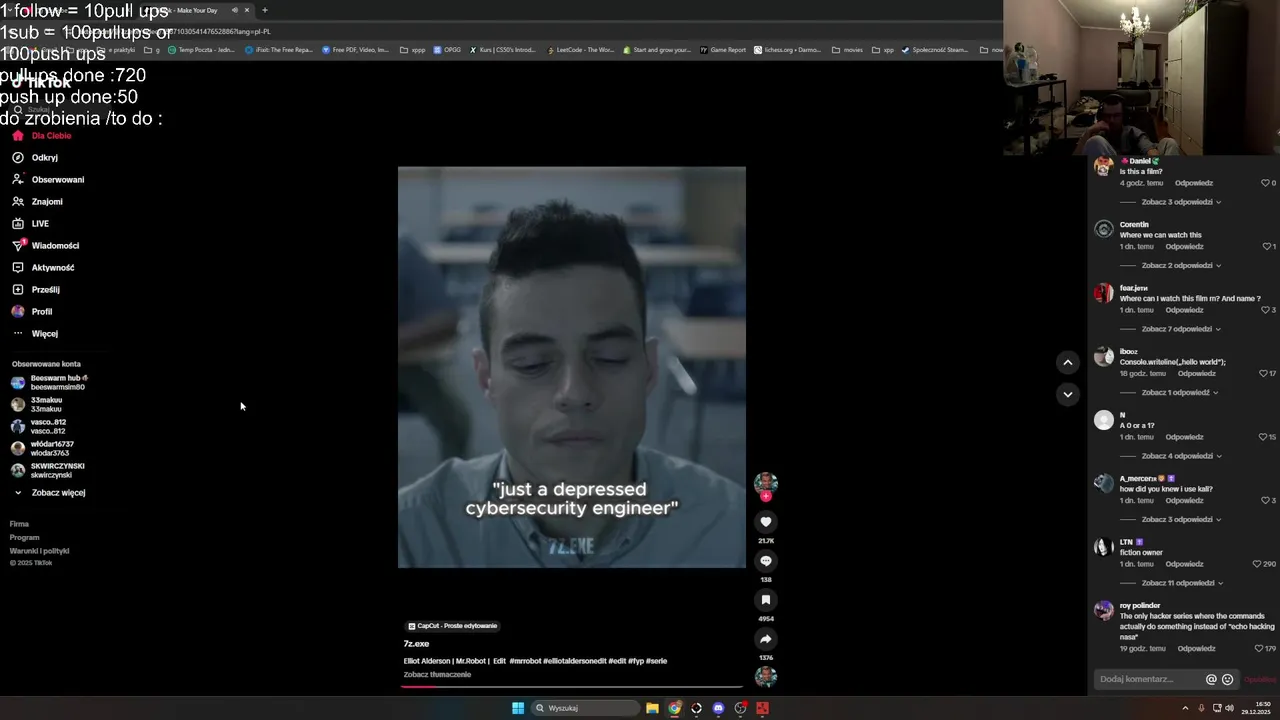1280x720 pixels.
Task: Expand 'Zobacz 11 odpowiedzi' under LTN
Action: 1183,583
